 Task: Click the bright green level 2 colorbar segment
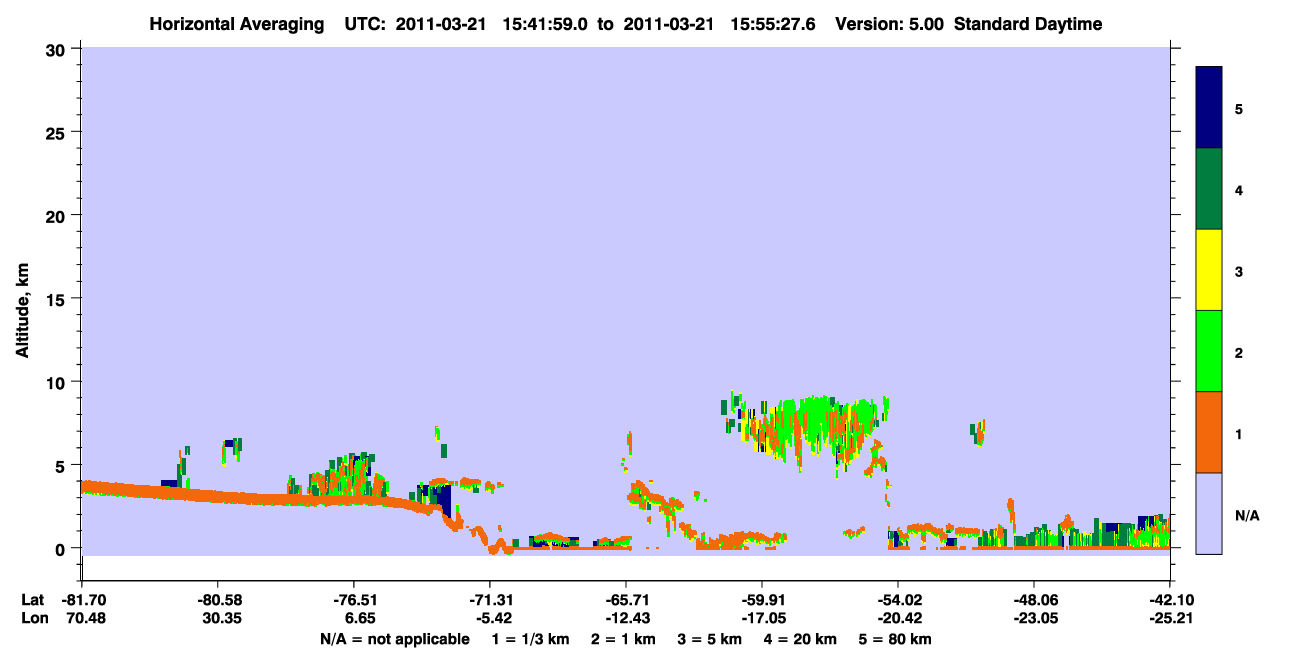pyautogui.click(x=1209, y=351)
